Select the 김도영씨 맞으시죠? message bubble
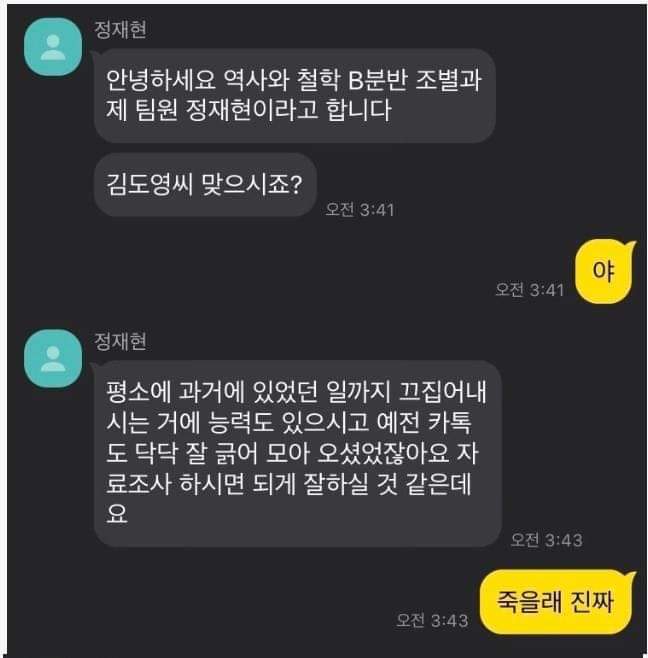This screenshot has width=648, height=658. [205, 185]
